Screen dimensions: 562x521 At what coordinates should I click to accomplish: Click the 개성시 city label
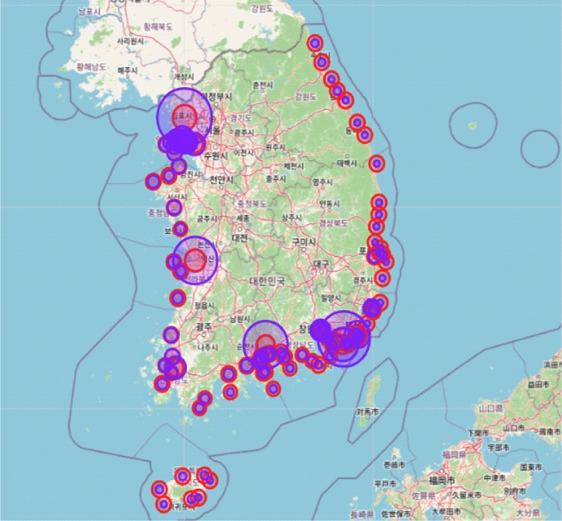[184, 77]
